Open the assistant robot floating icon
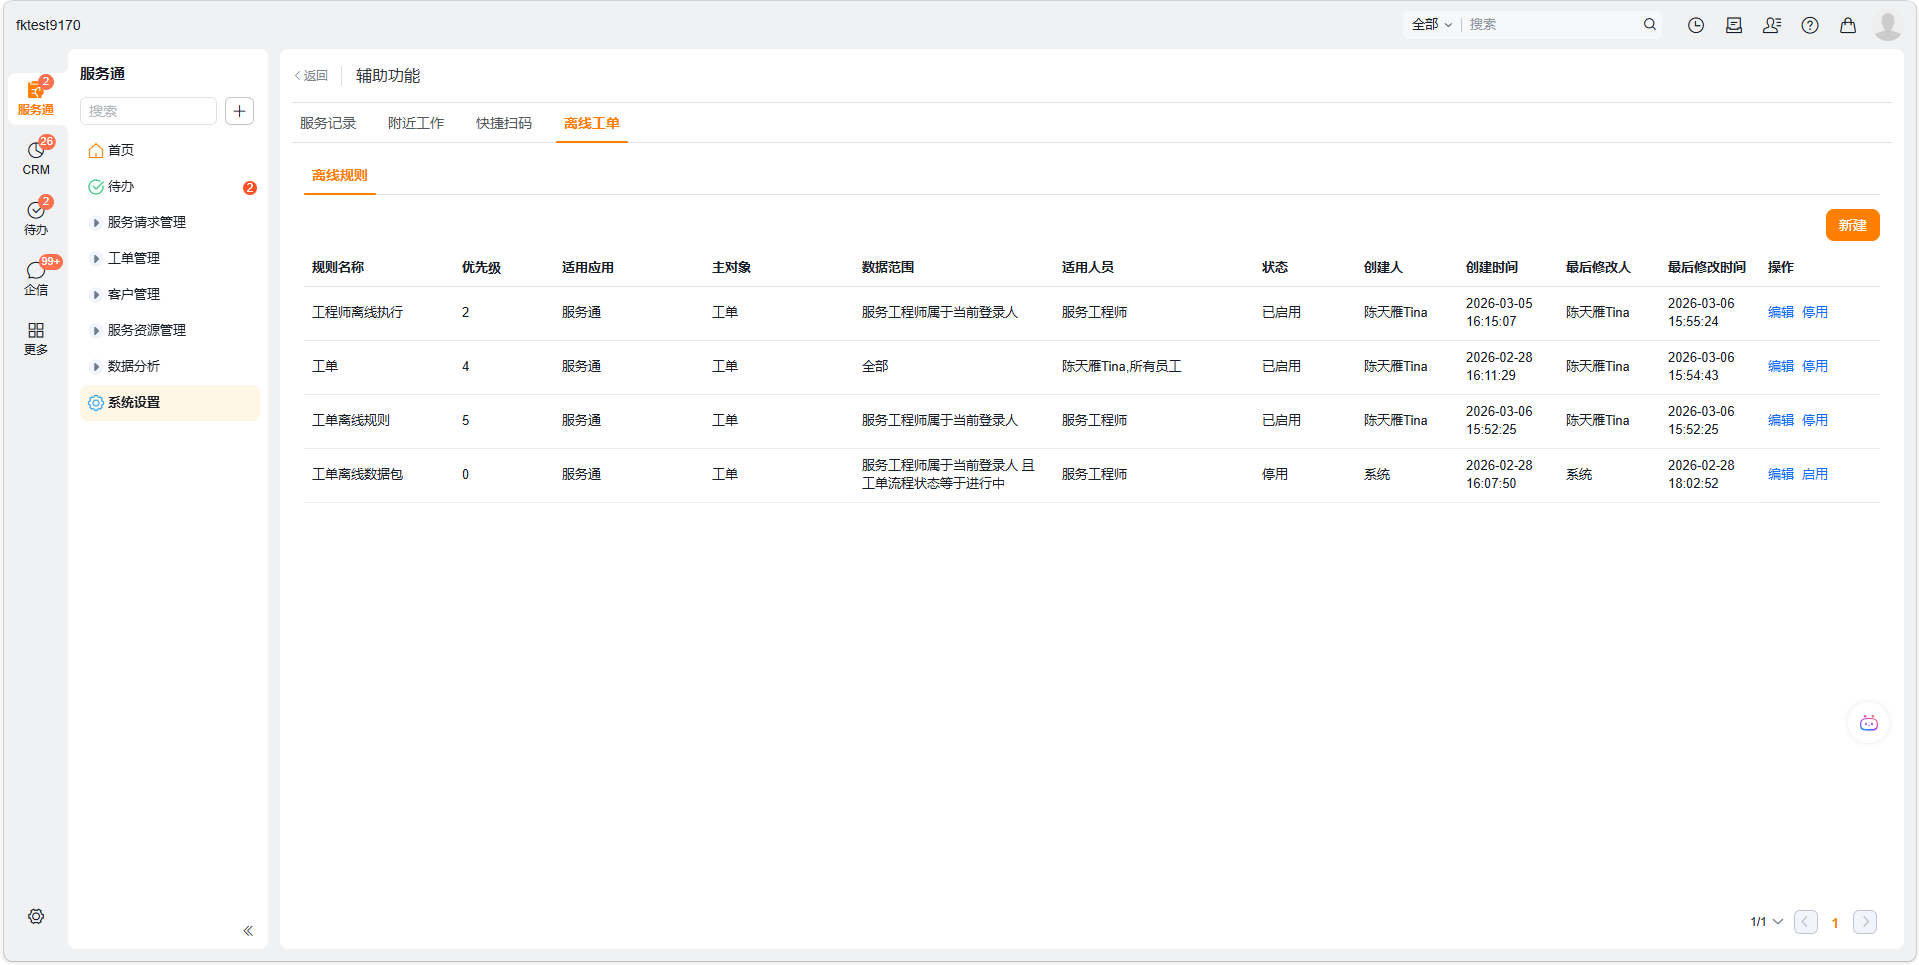Image resolution: width=1919 pixels, height=965 pixels. click(1868, 723)
